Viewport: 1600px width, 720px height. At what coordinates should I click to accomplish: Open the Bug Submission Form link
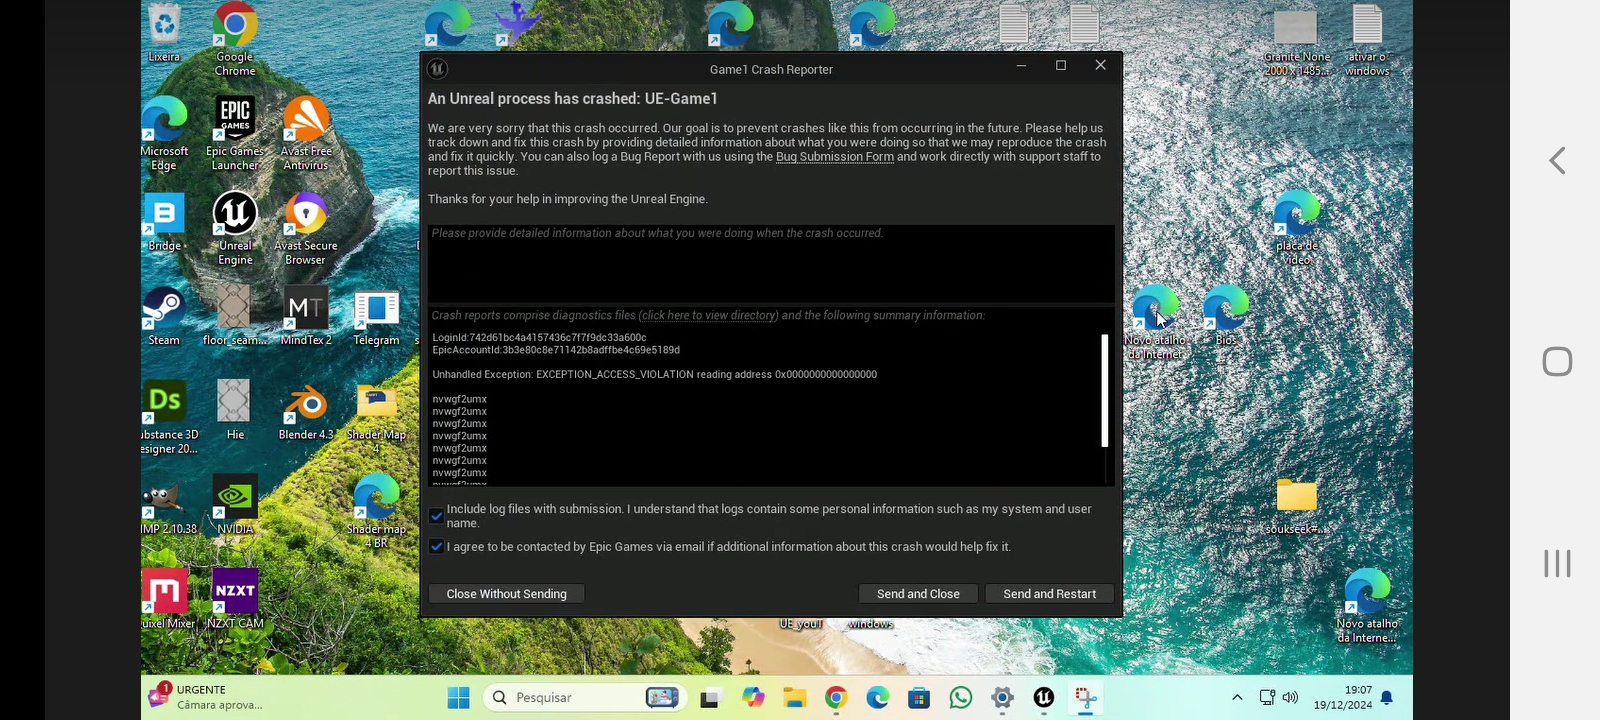[x=835, y=157]
